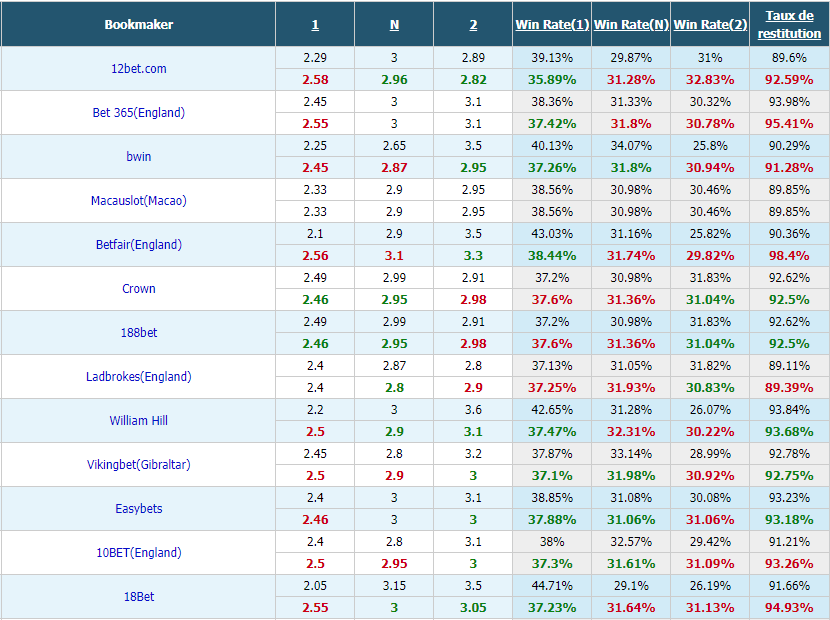Select Betfair's 29.82% away win rate
The width and height of the screenshot is (830, 620).
710,256
